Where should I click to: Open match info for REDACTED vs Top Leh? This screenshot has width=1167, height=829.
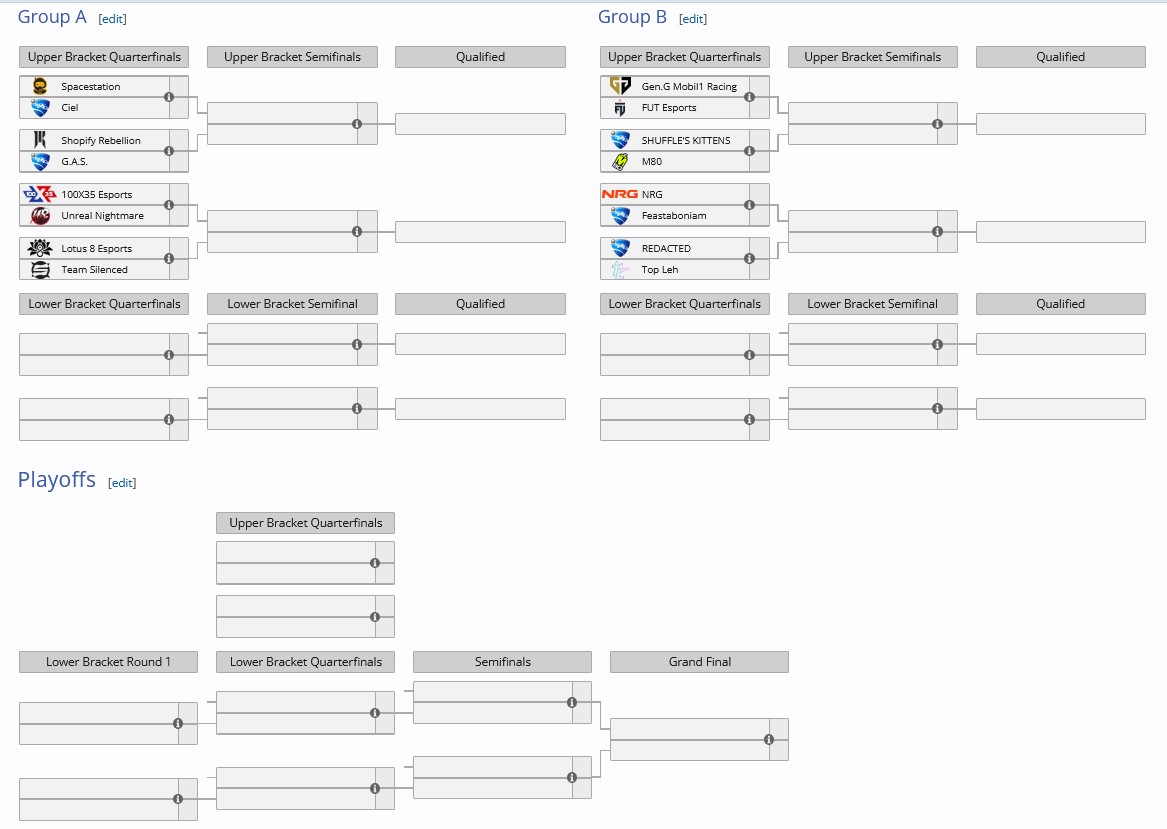click(749, 259)
